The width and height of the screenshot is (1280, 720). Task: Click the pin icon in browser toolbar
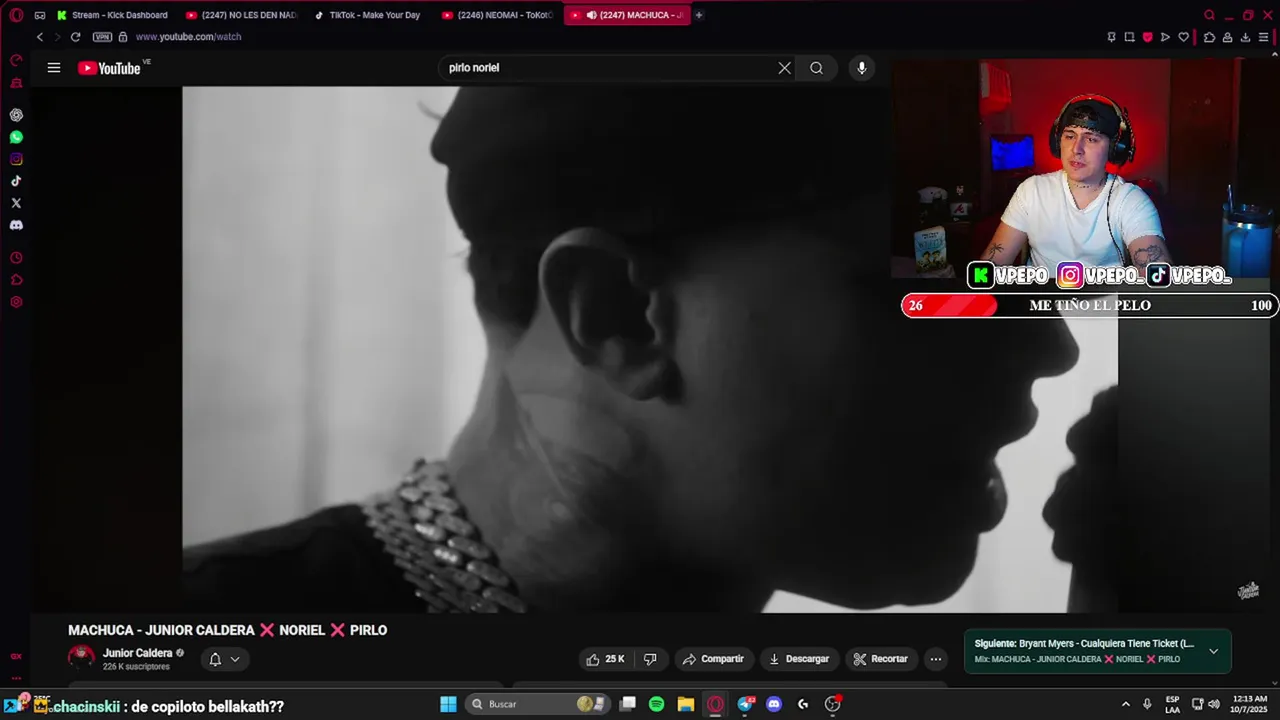coord(1111,37)
